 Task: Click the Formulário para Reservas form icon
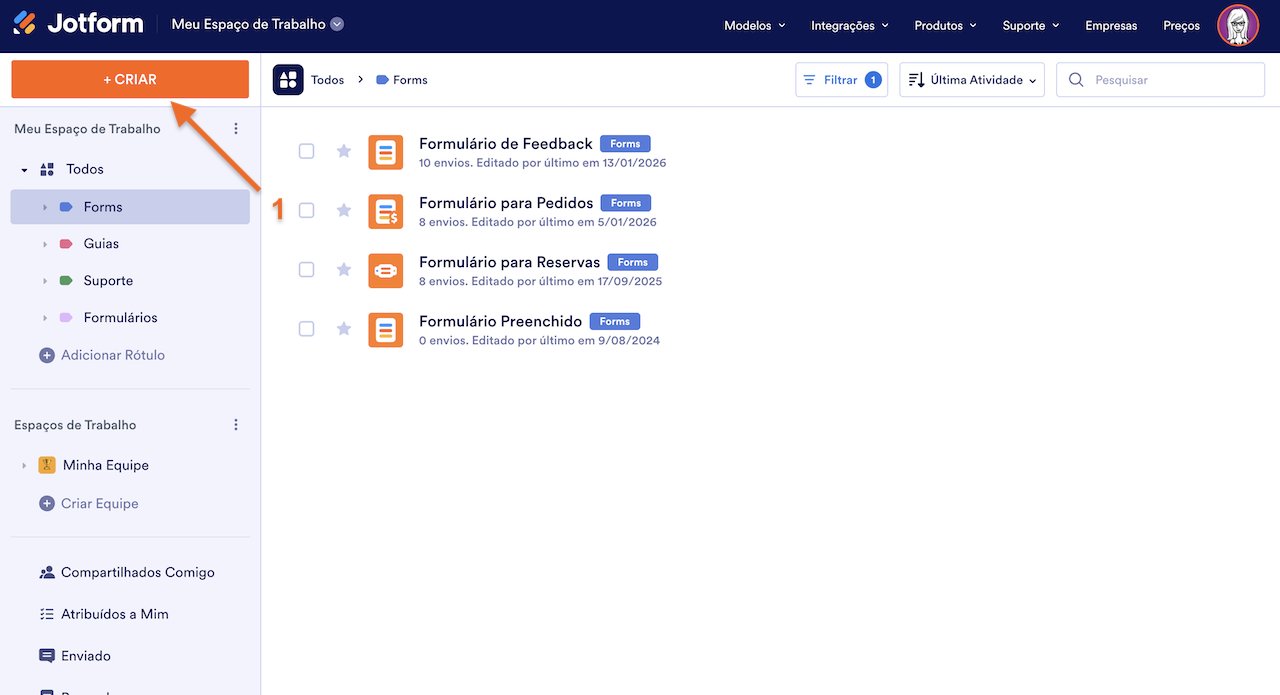(x=386, y=270)
